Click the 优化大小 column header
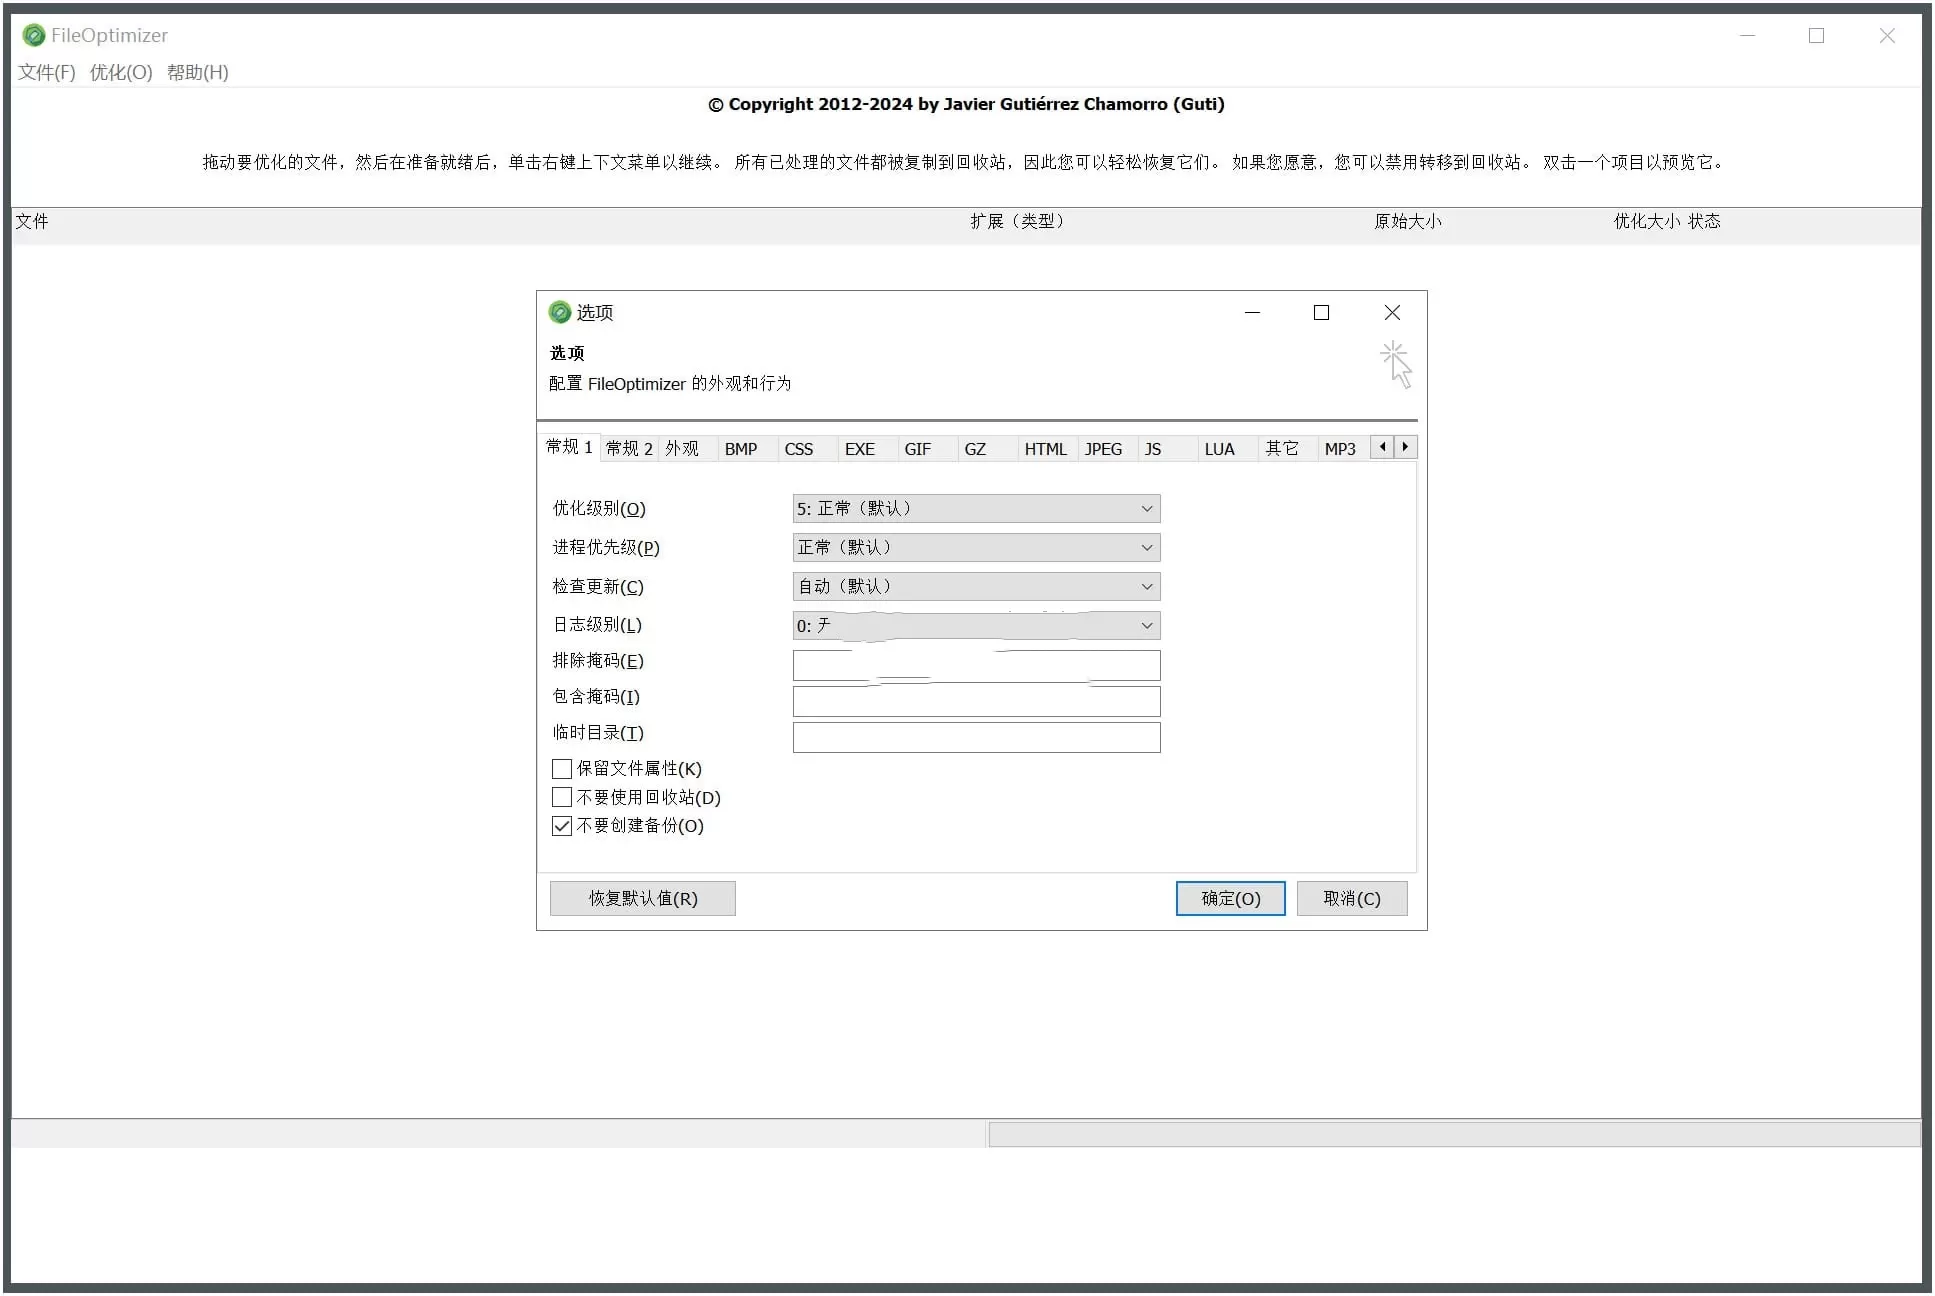The width and height of the screenshot is (1935, 1296). pyautogui.click(x=1647, y=221)
